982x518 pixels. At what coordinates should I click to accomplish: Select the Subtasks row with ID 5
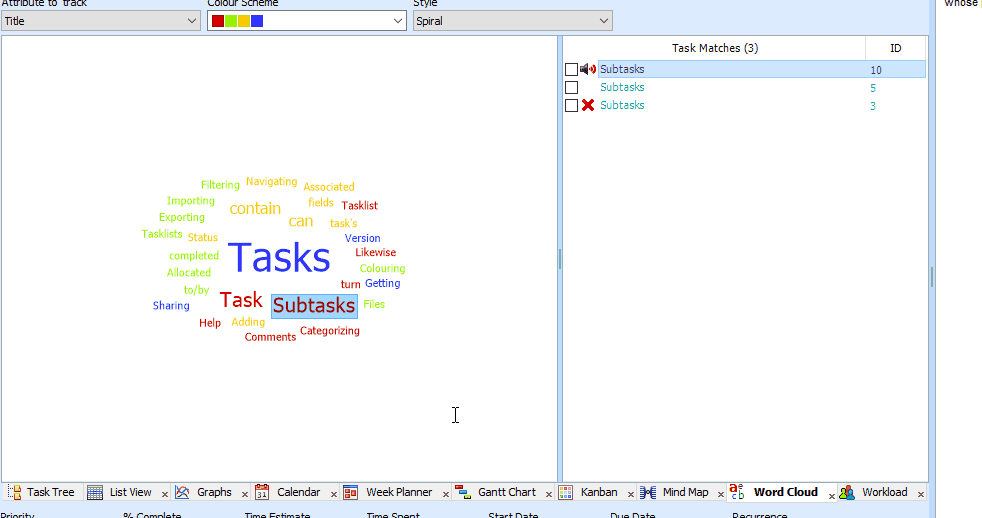762,88
